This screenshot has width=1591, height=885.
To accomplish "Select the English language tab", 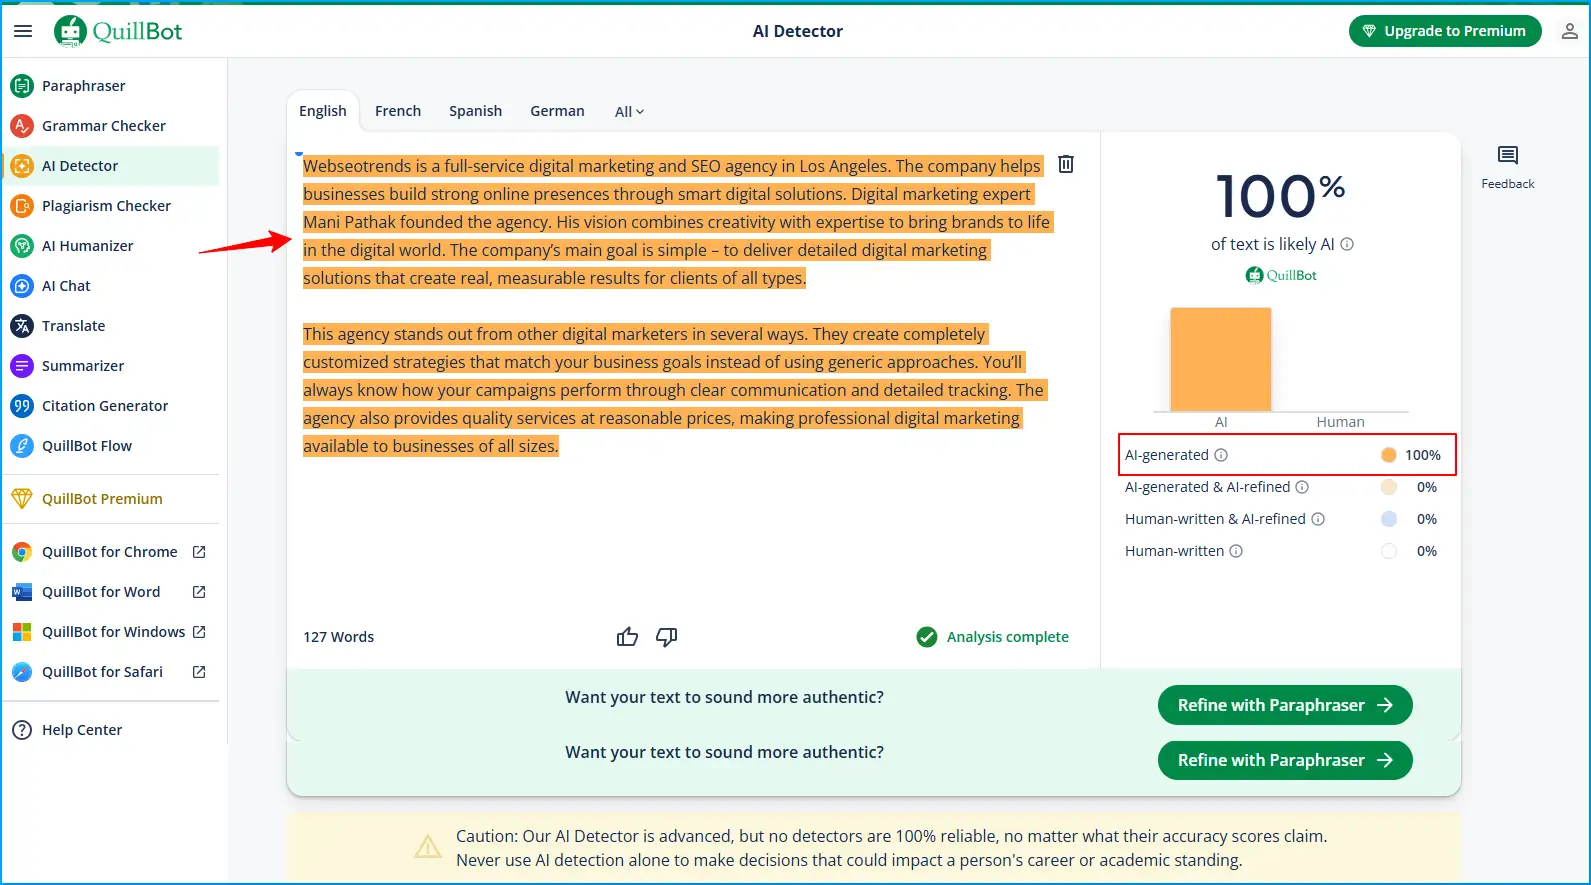I will pos(323,111).
